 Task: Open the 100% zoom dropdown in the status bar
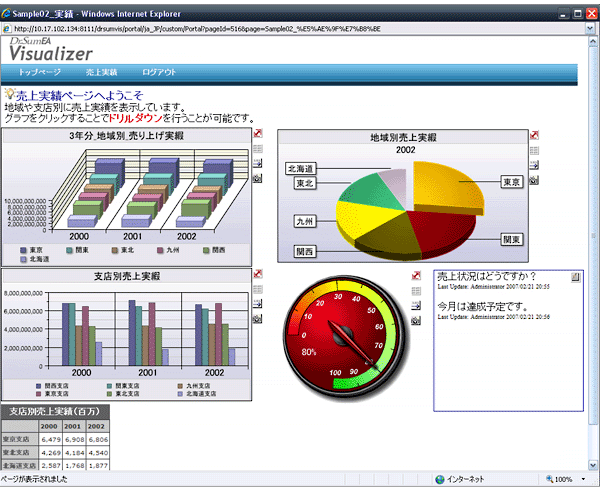coord(567,479)
